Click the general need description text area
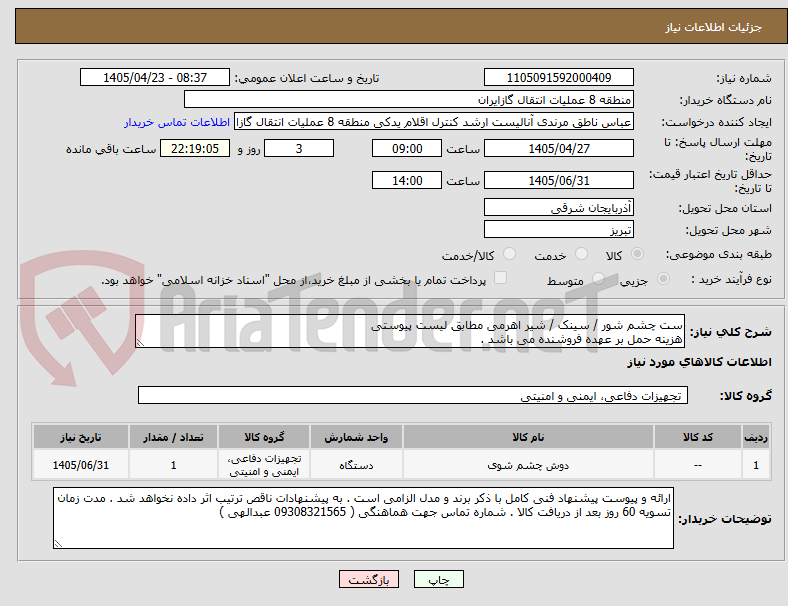 410,331
